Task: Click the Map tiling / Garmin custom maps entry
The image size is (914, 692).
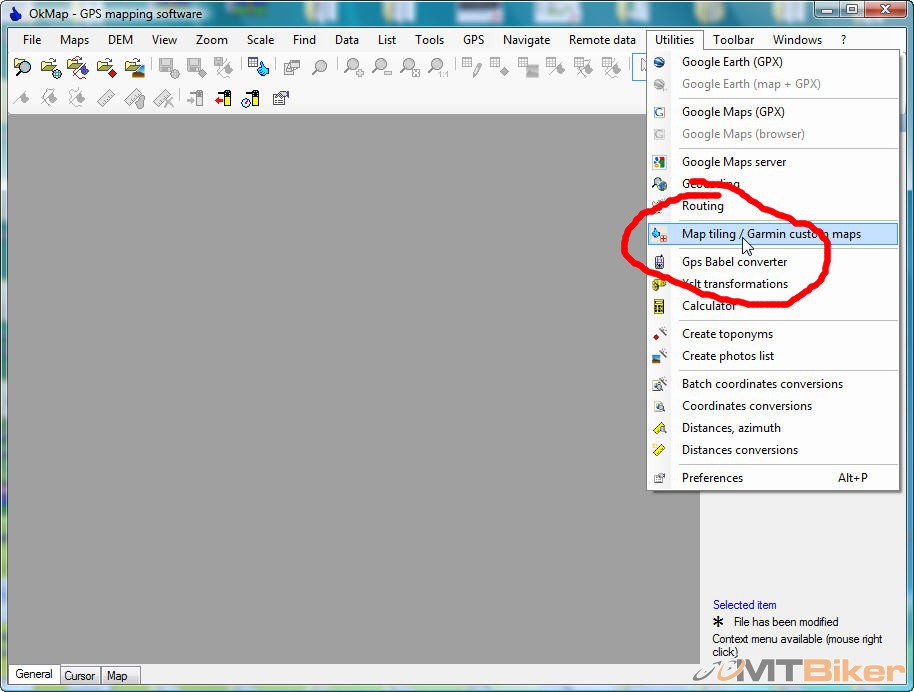Action: point(770,234)
